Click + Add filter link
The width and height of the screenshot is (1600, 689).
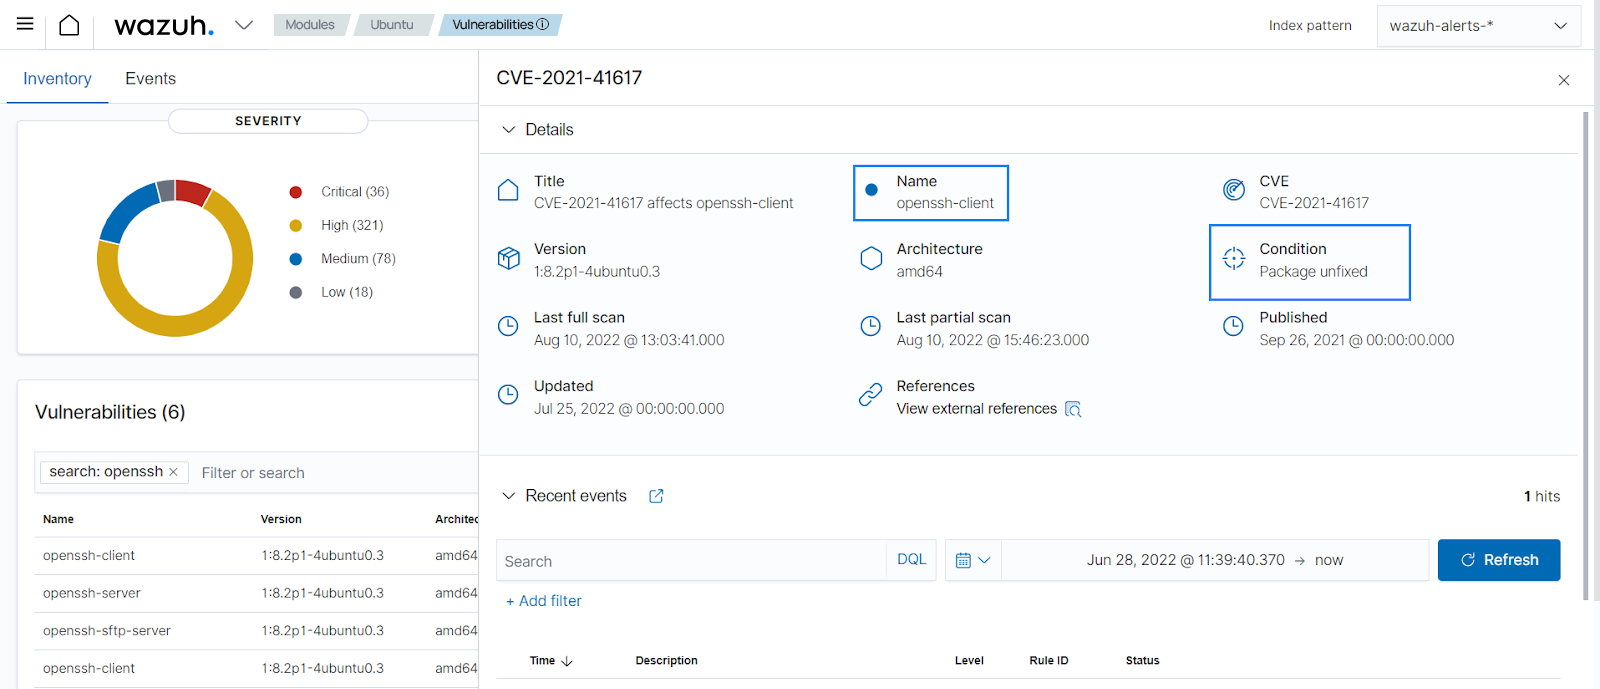(x=544, y=601)
